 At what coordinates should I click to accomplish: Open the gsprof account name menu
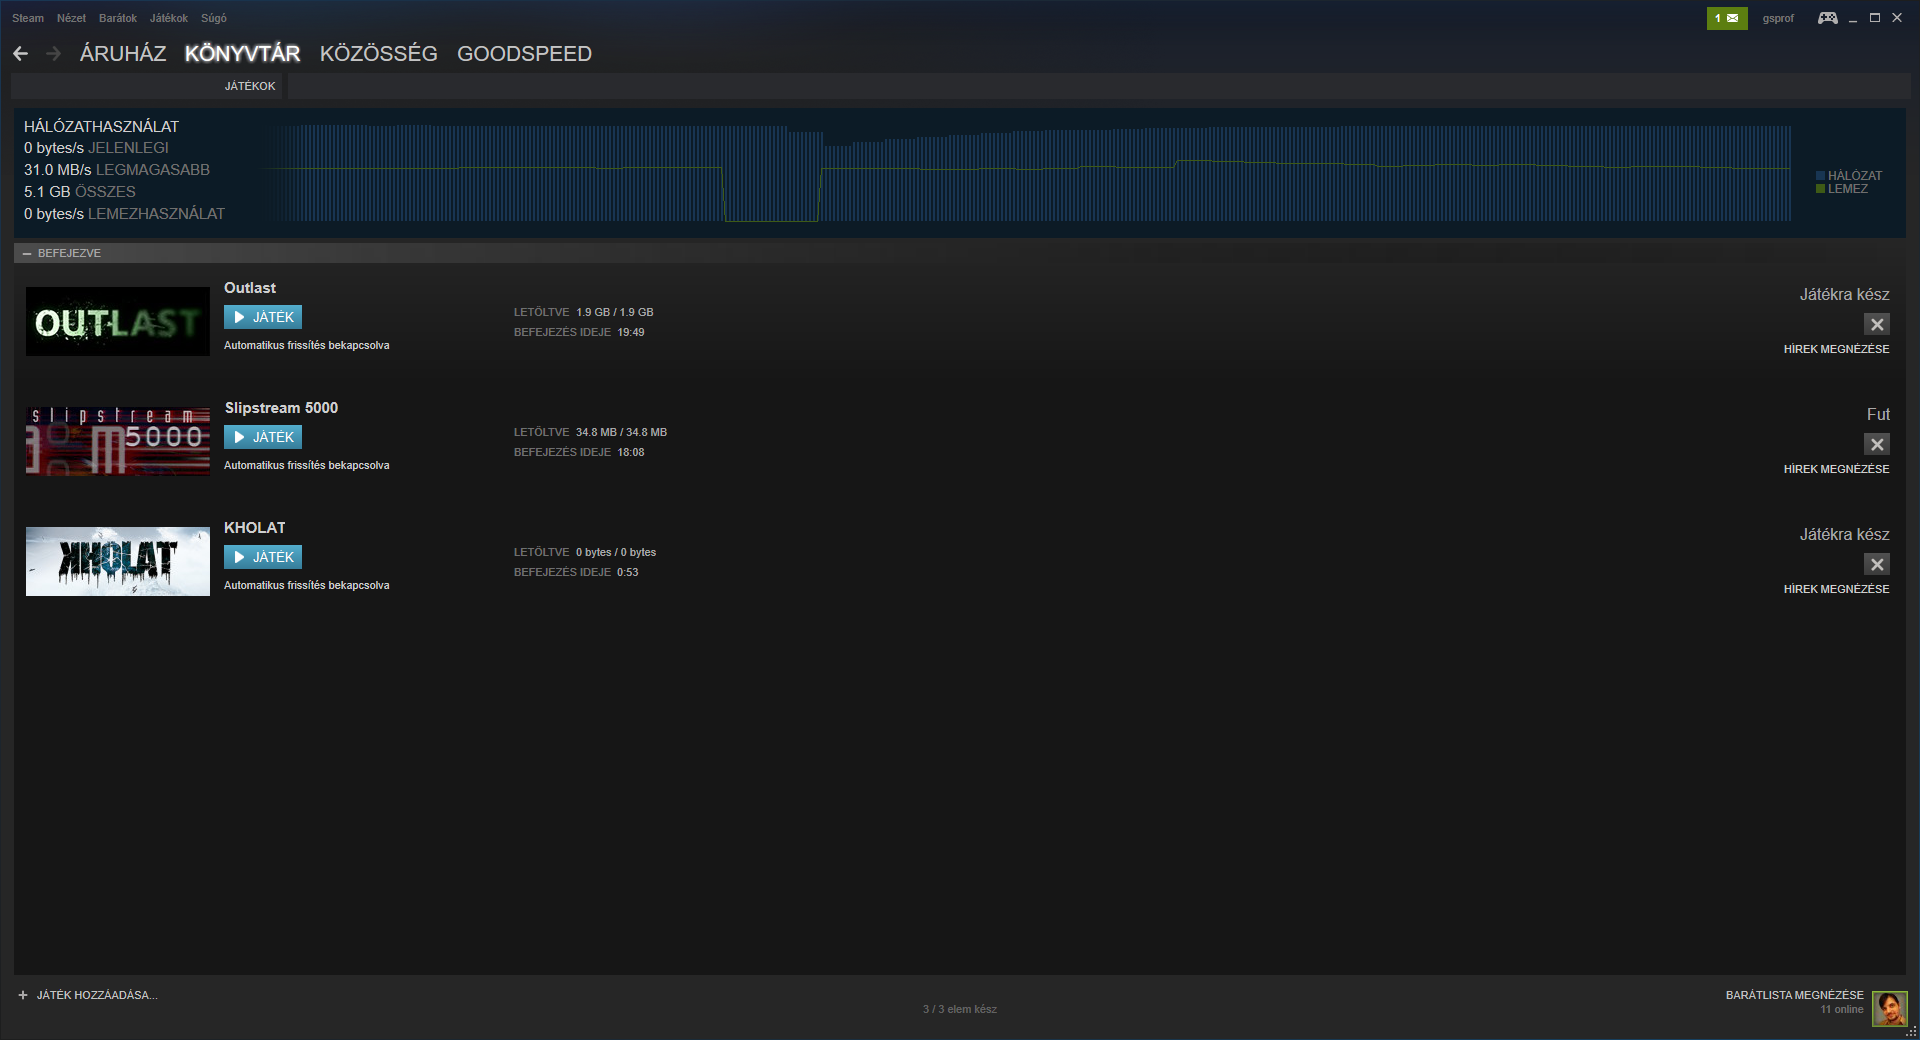(x=1778, y=18)
